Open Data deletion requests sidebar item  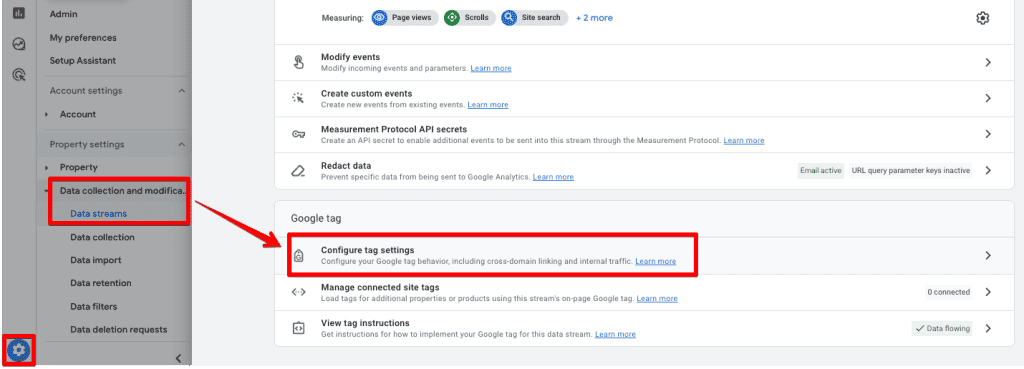pos(119,330)
